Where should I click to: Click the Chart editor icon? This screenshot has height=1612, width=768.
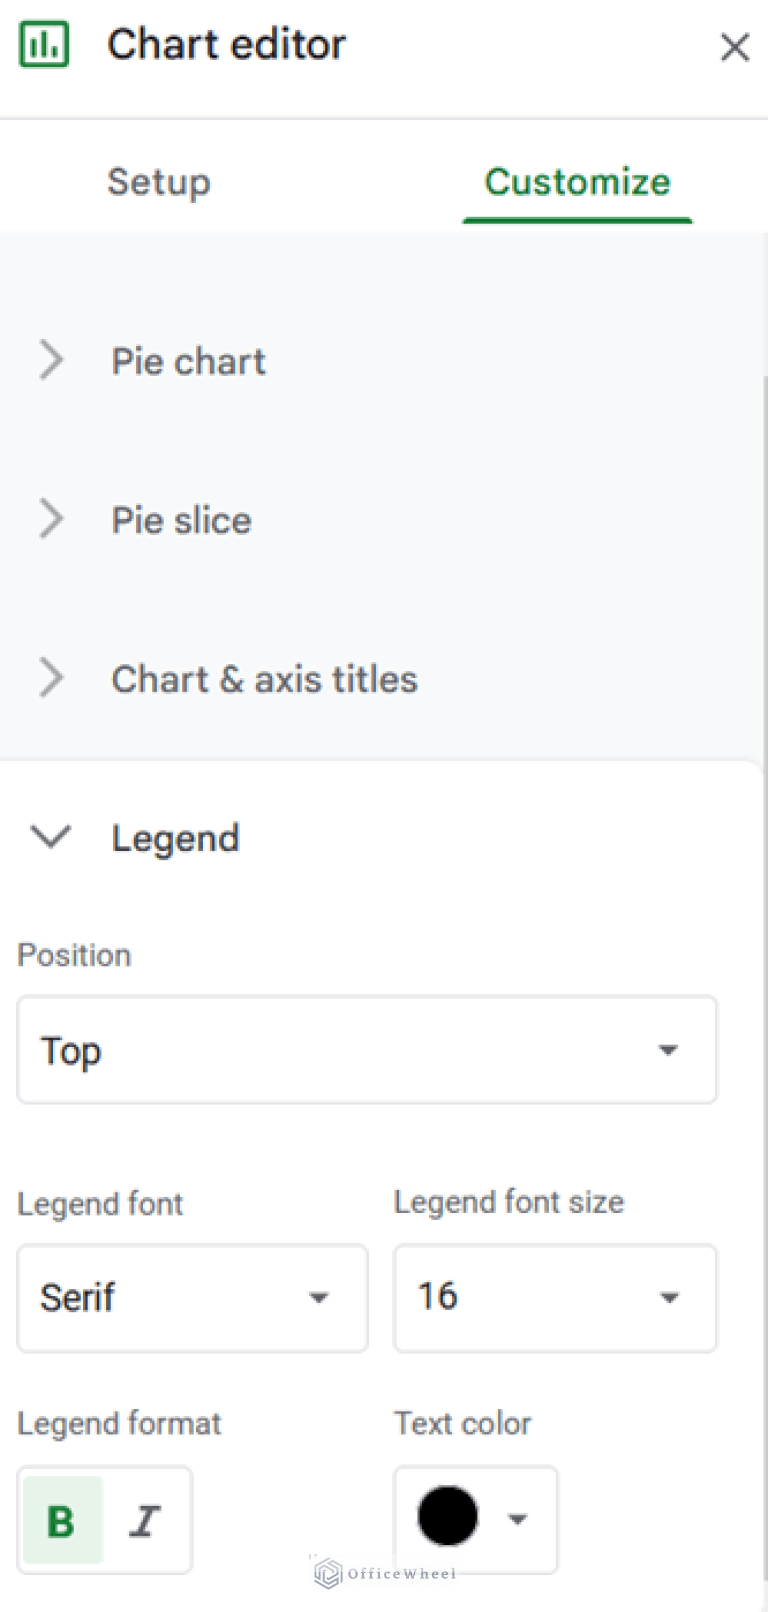point(44,43)
